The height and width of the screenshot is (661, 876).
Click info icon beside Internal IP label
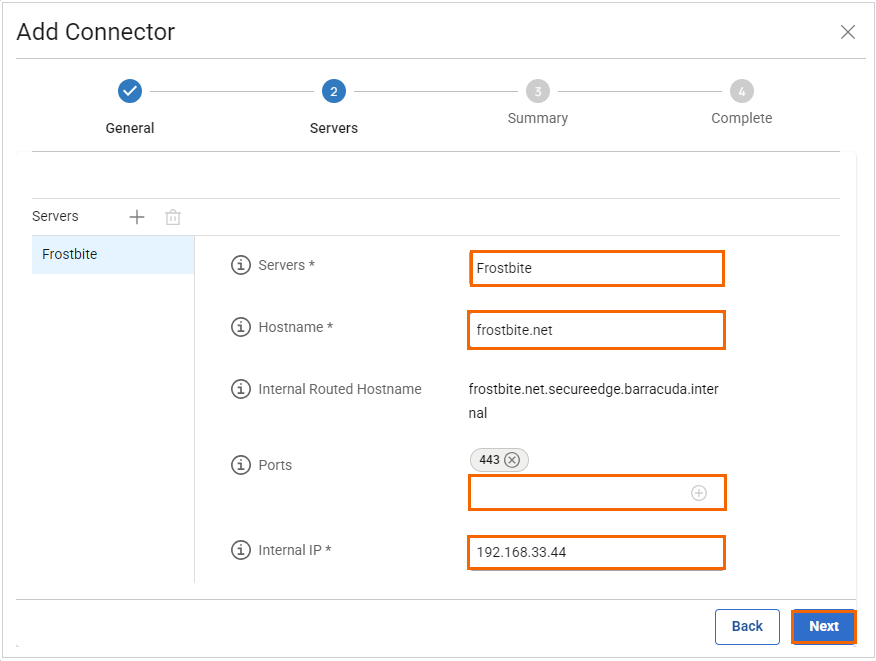(x=240, y=550)
